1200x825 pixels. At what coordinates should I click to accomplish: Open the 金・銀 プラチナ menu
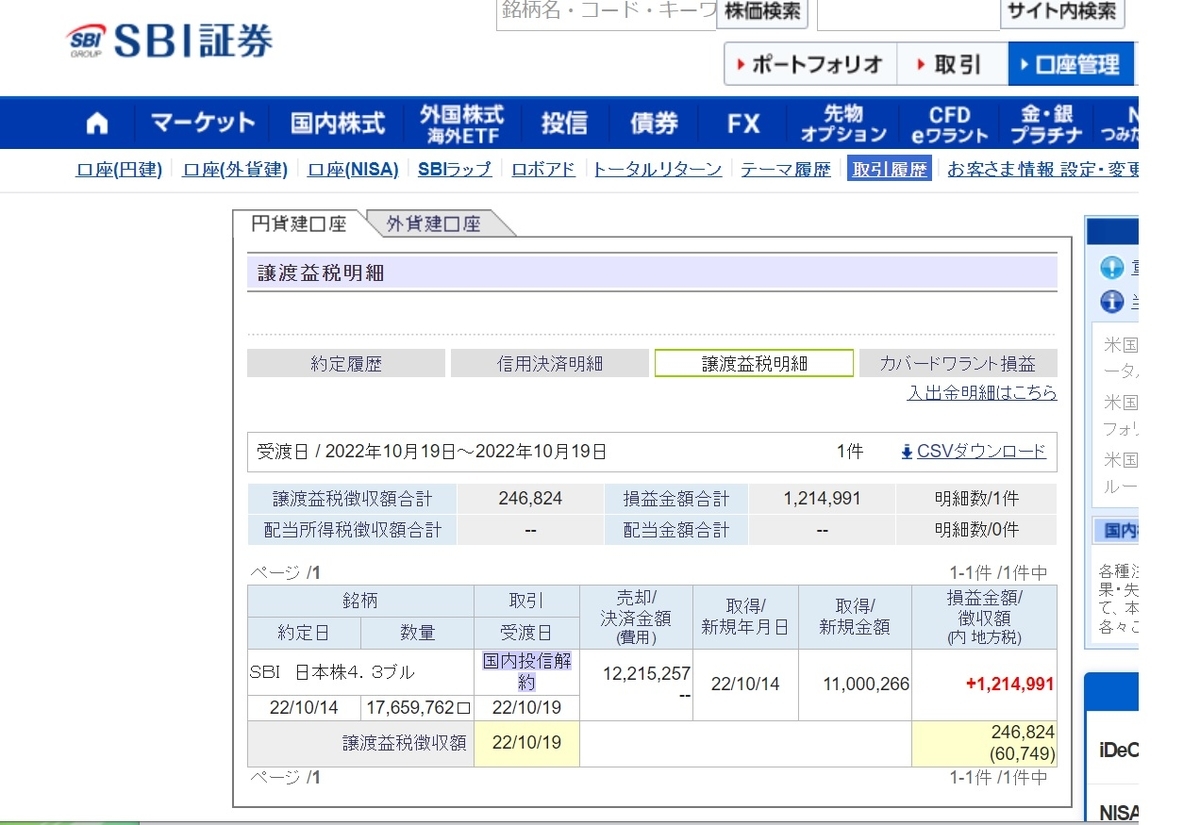(1046, 124)
